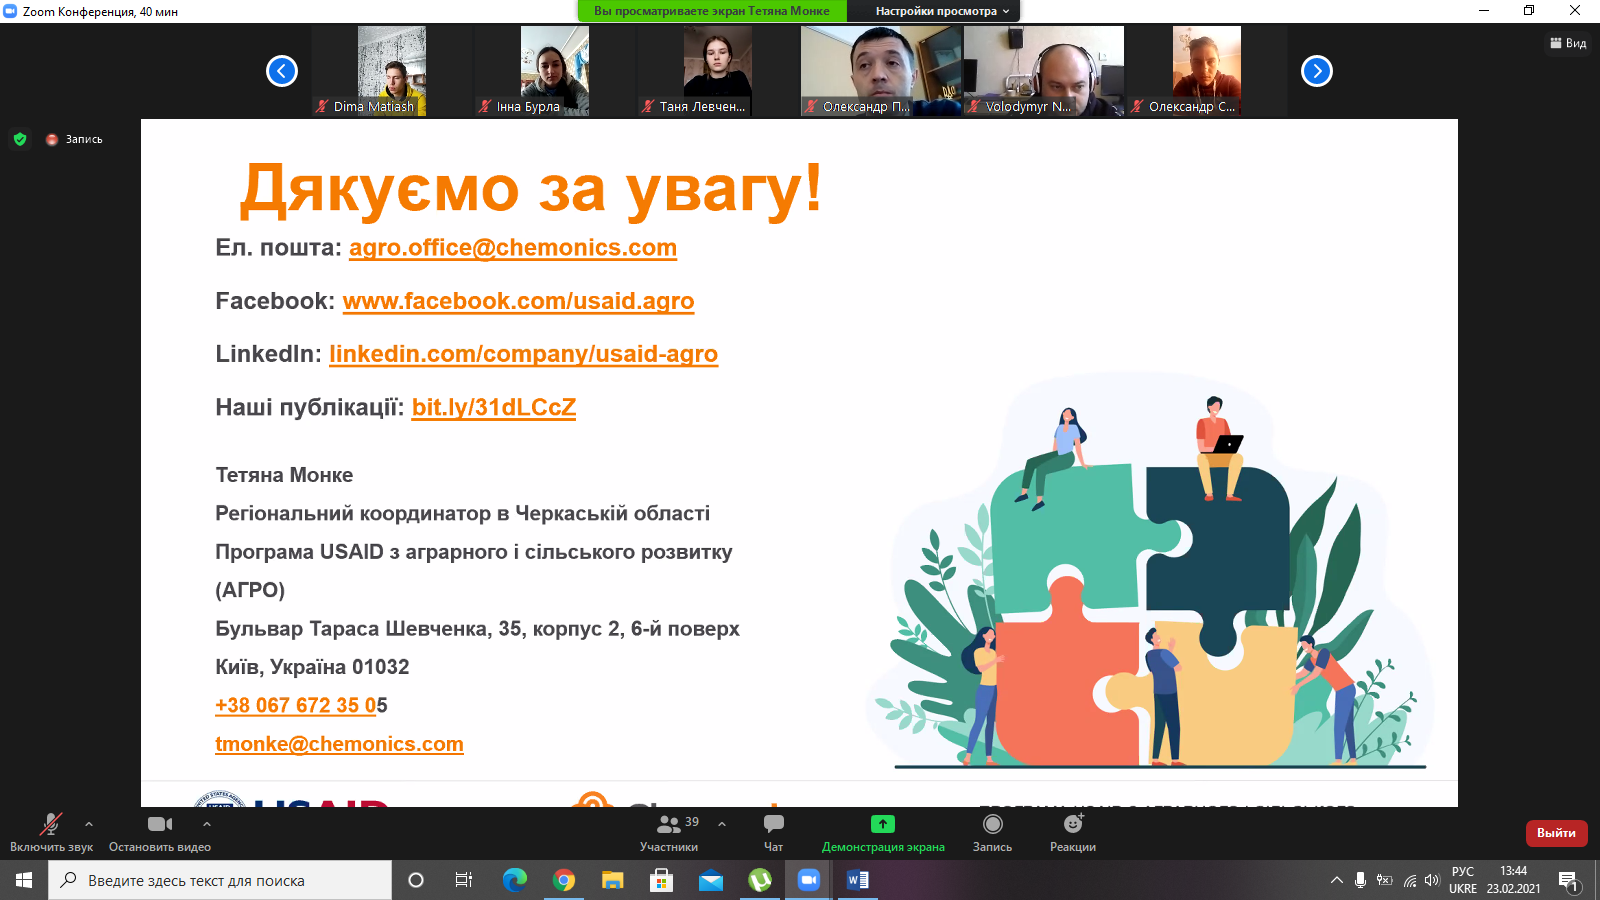
Task: Switch to Word app in taskbar
Action: (858, 880)
